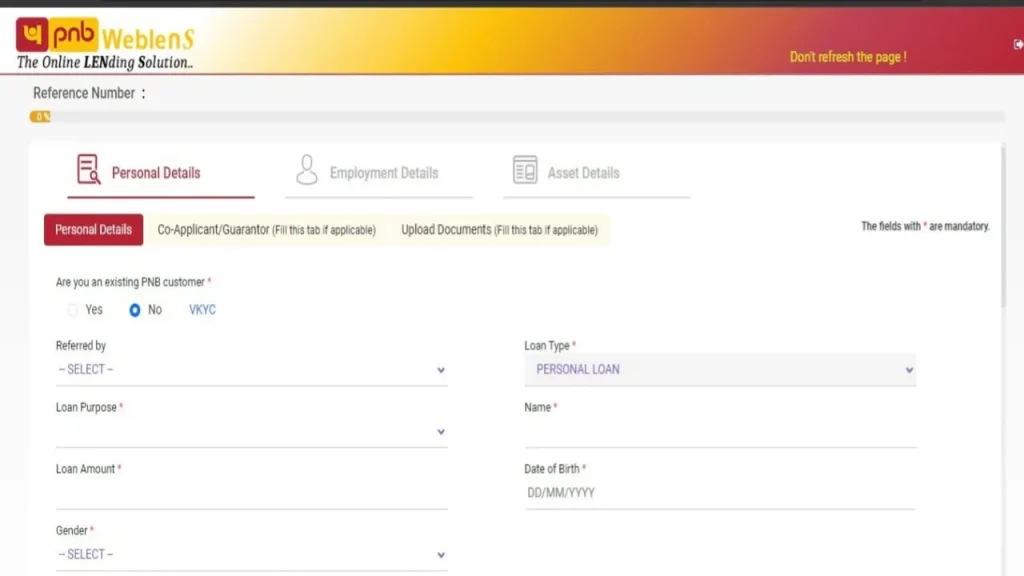This screenshot has width=1024, height=576.
Task: Switch to Employment Details tab
Action: pyautogui.click(x=384, y=173)
